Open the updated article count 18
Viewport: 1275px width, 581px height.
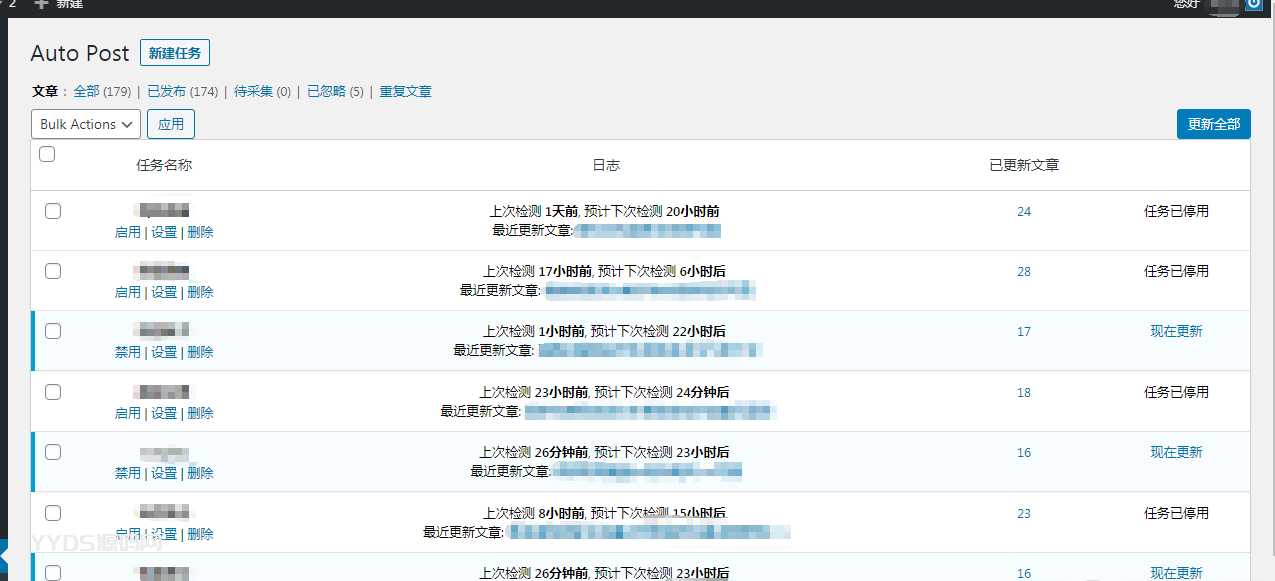tap(1024, 392)
